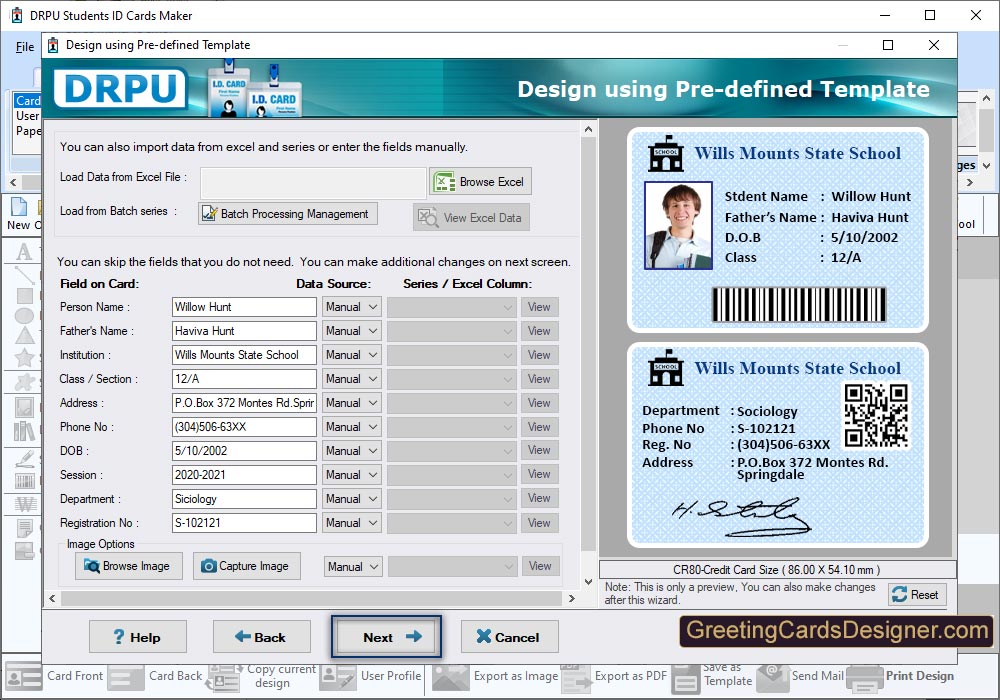1000x700 pixels.
Task: Click the student photo on card preview
Action: 679,225
